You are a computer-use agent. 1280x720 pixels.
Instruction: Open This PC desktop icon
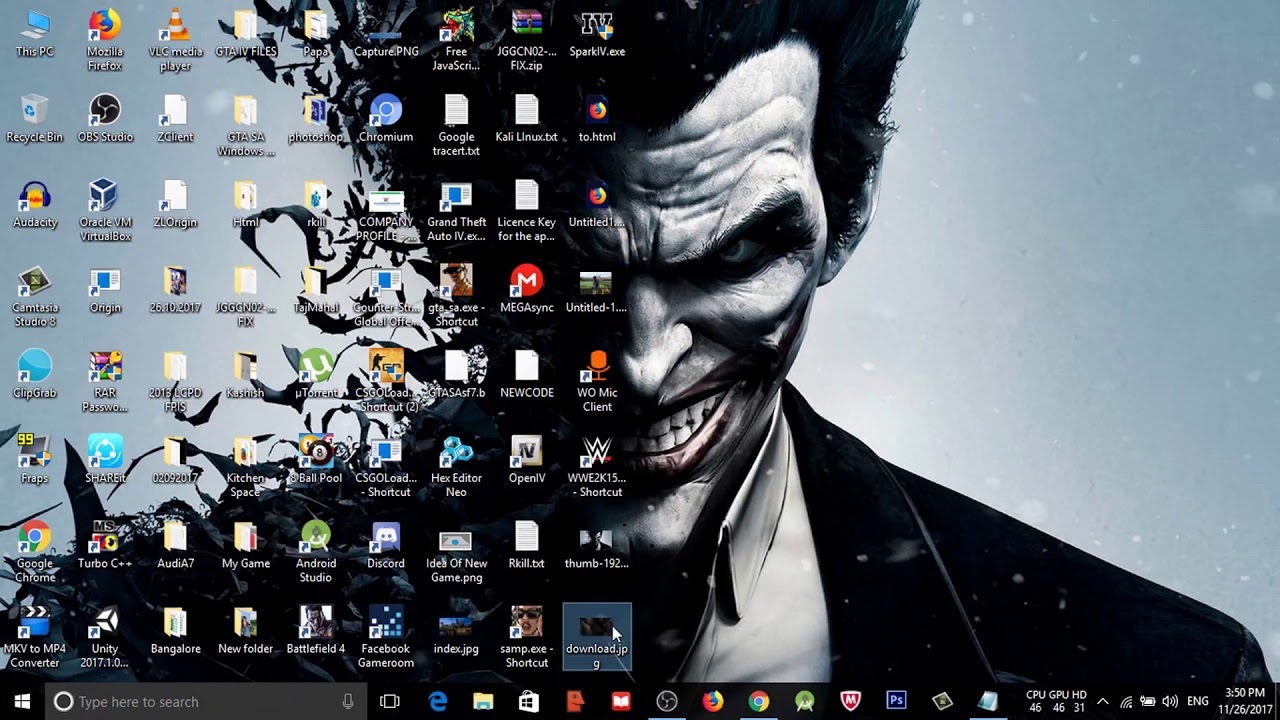35,34
